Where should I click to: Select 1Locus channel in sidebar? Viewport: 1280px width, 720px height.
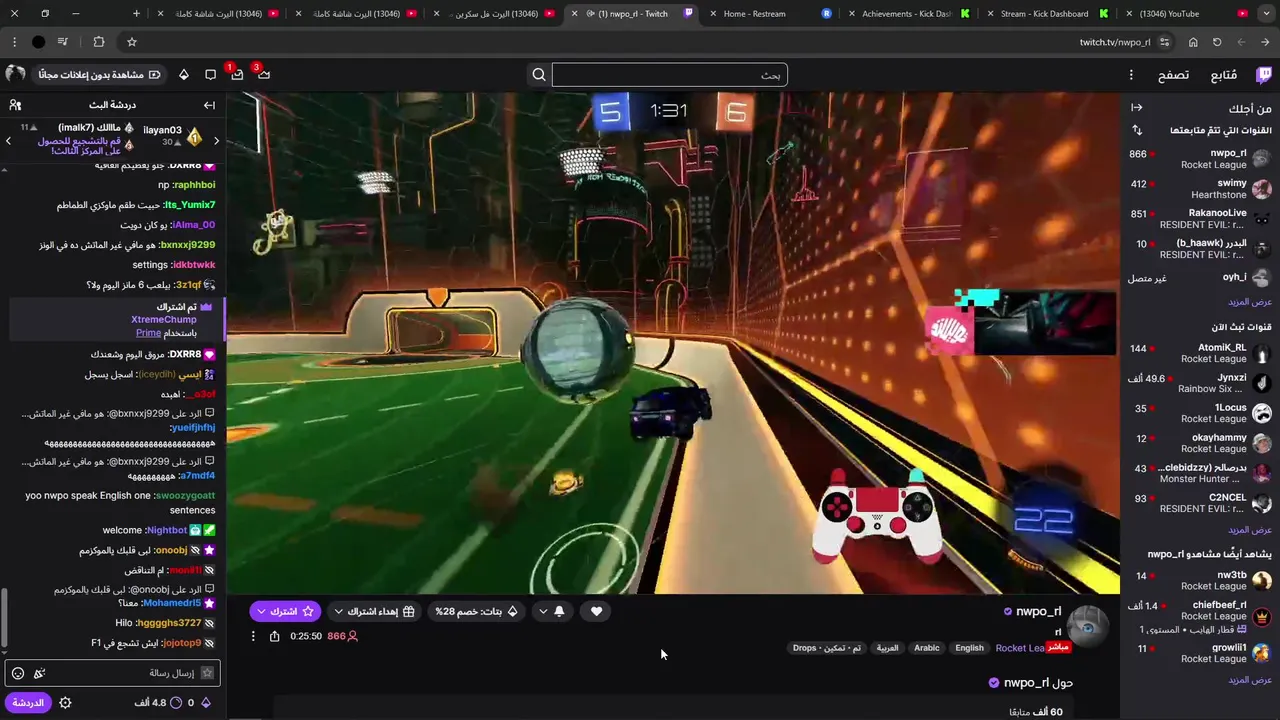tap(1200, 413)
